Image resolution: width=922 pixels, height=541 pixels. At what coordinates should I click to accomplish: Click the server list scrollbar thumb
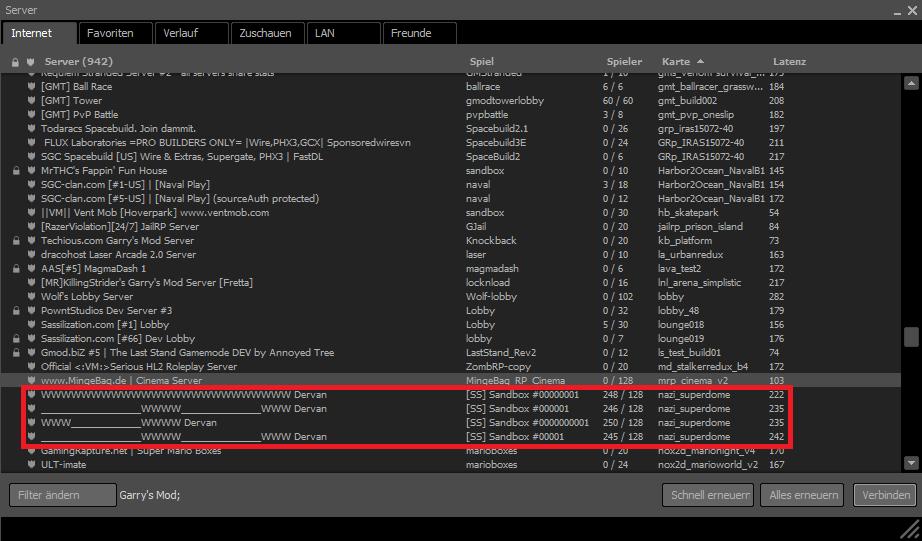911,337
